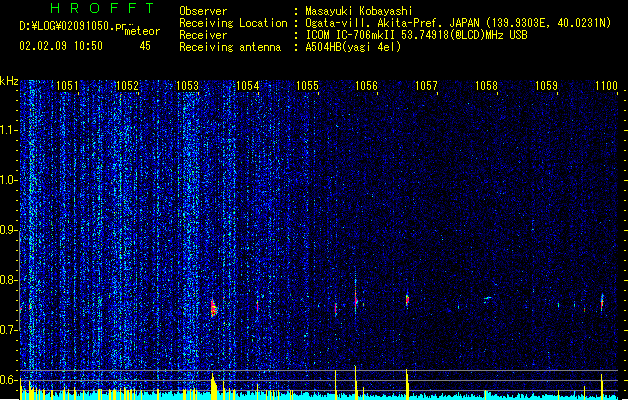Click the 'Receiving antenna' label

tap(230, 47)
